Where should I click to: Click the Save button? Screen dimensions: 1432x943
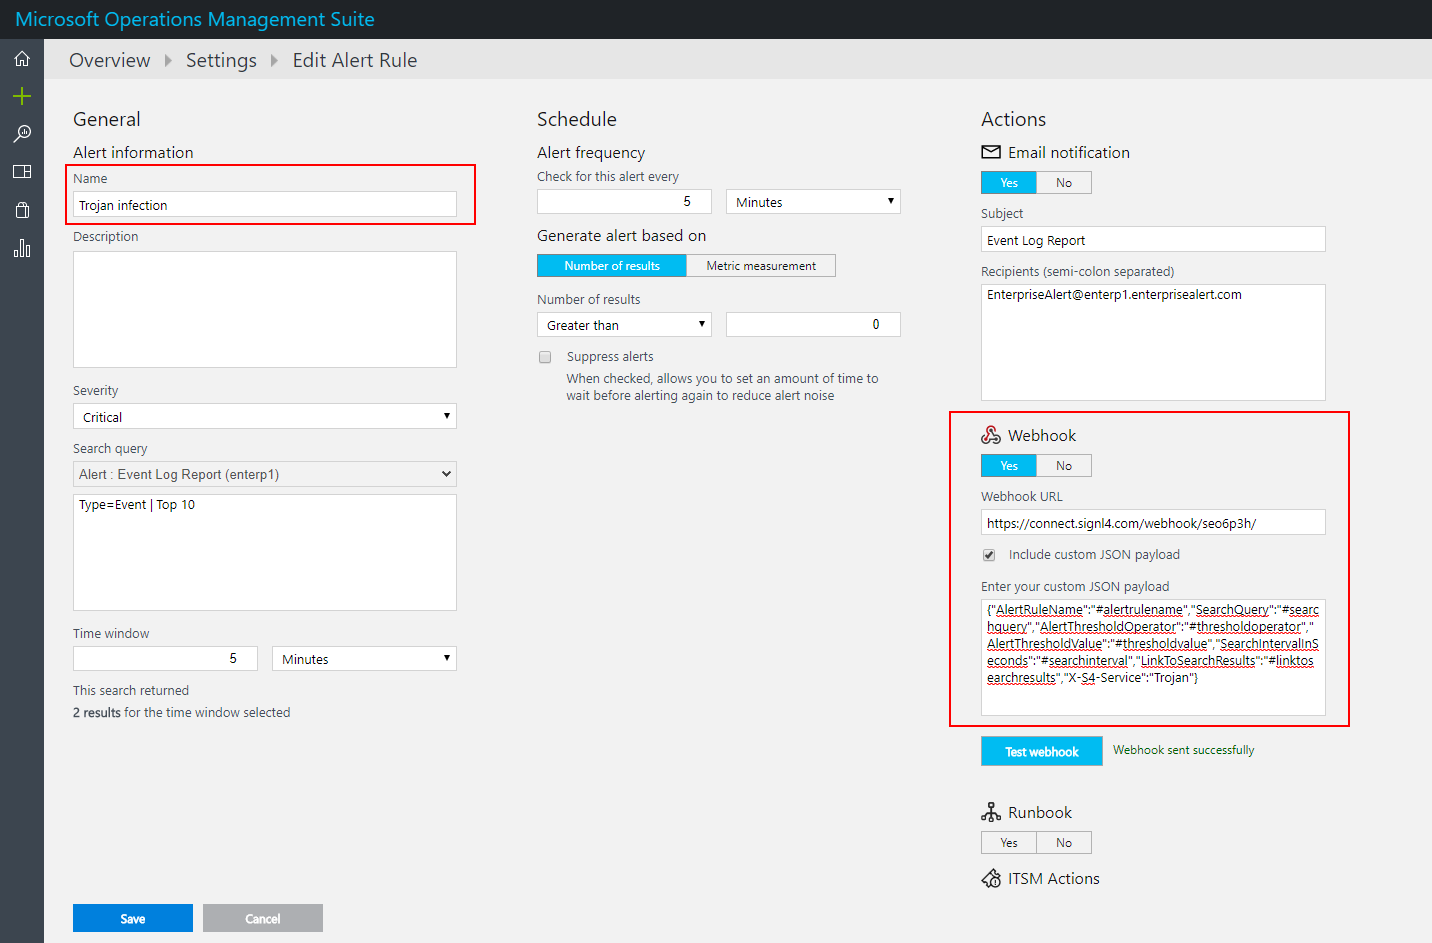point(133,918)
